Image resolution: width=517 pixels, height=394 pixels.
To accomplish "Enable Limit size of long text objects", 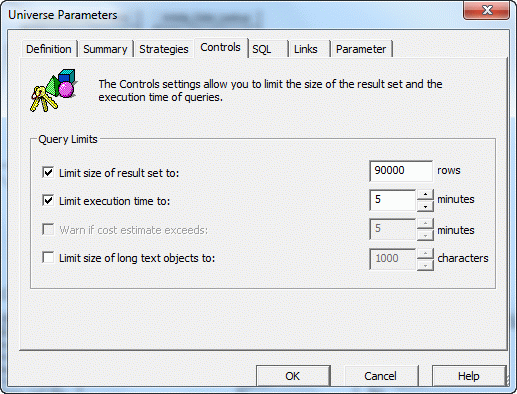I will click(48, 257).
